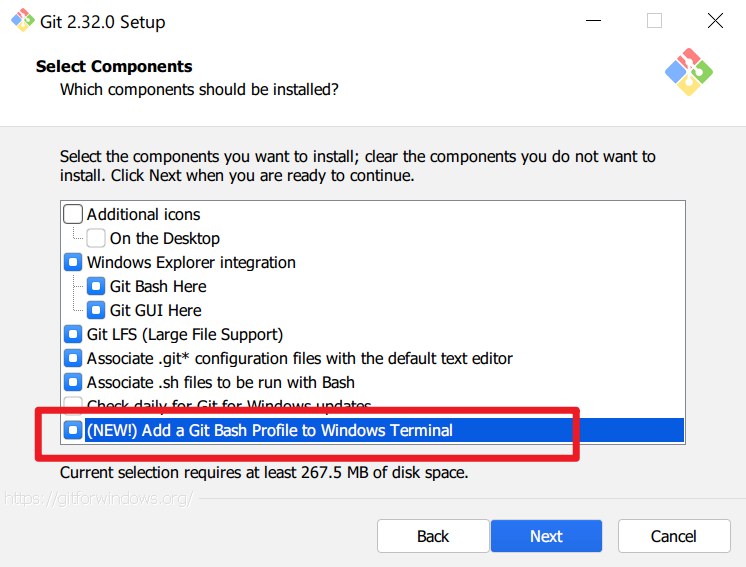This screenshot has width=746, height=567.
Task: Uncheck Associate .sh files with Bash
Action: click(73, 382)
